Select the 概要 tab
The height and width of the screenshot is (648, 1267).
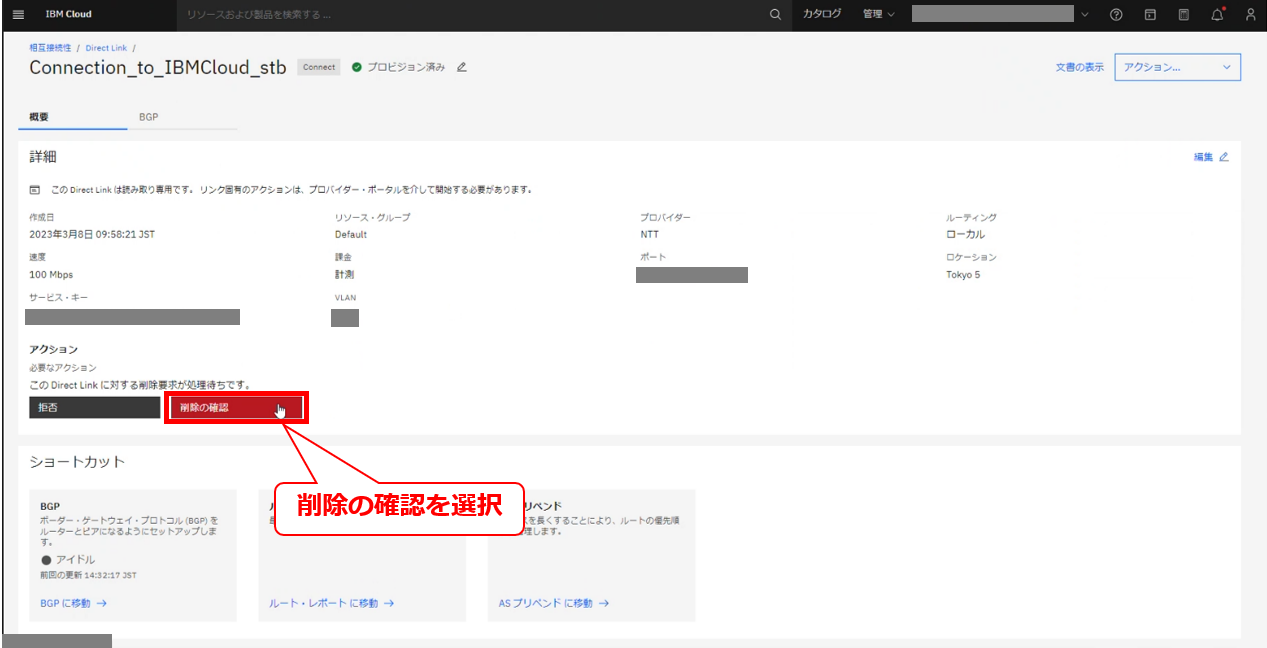tap(39, 117)
